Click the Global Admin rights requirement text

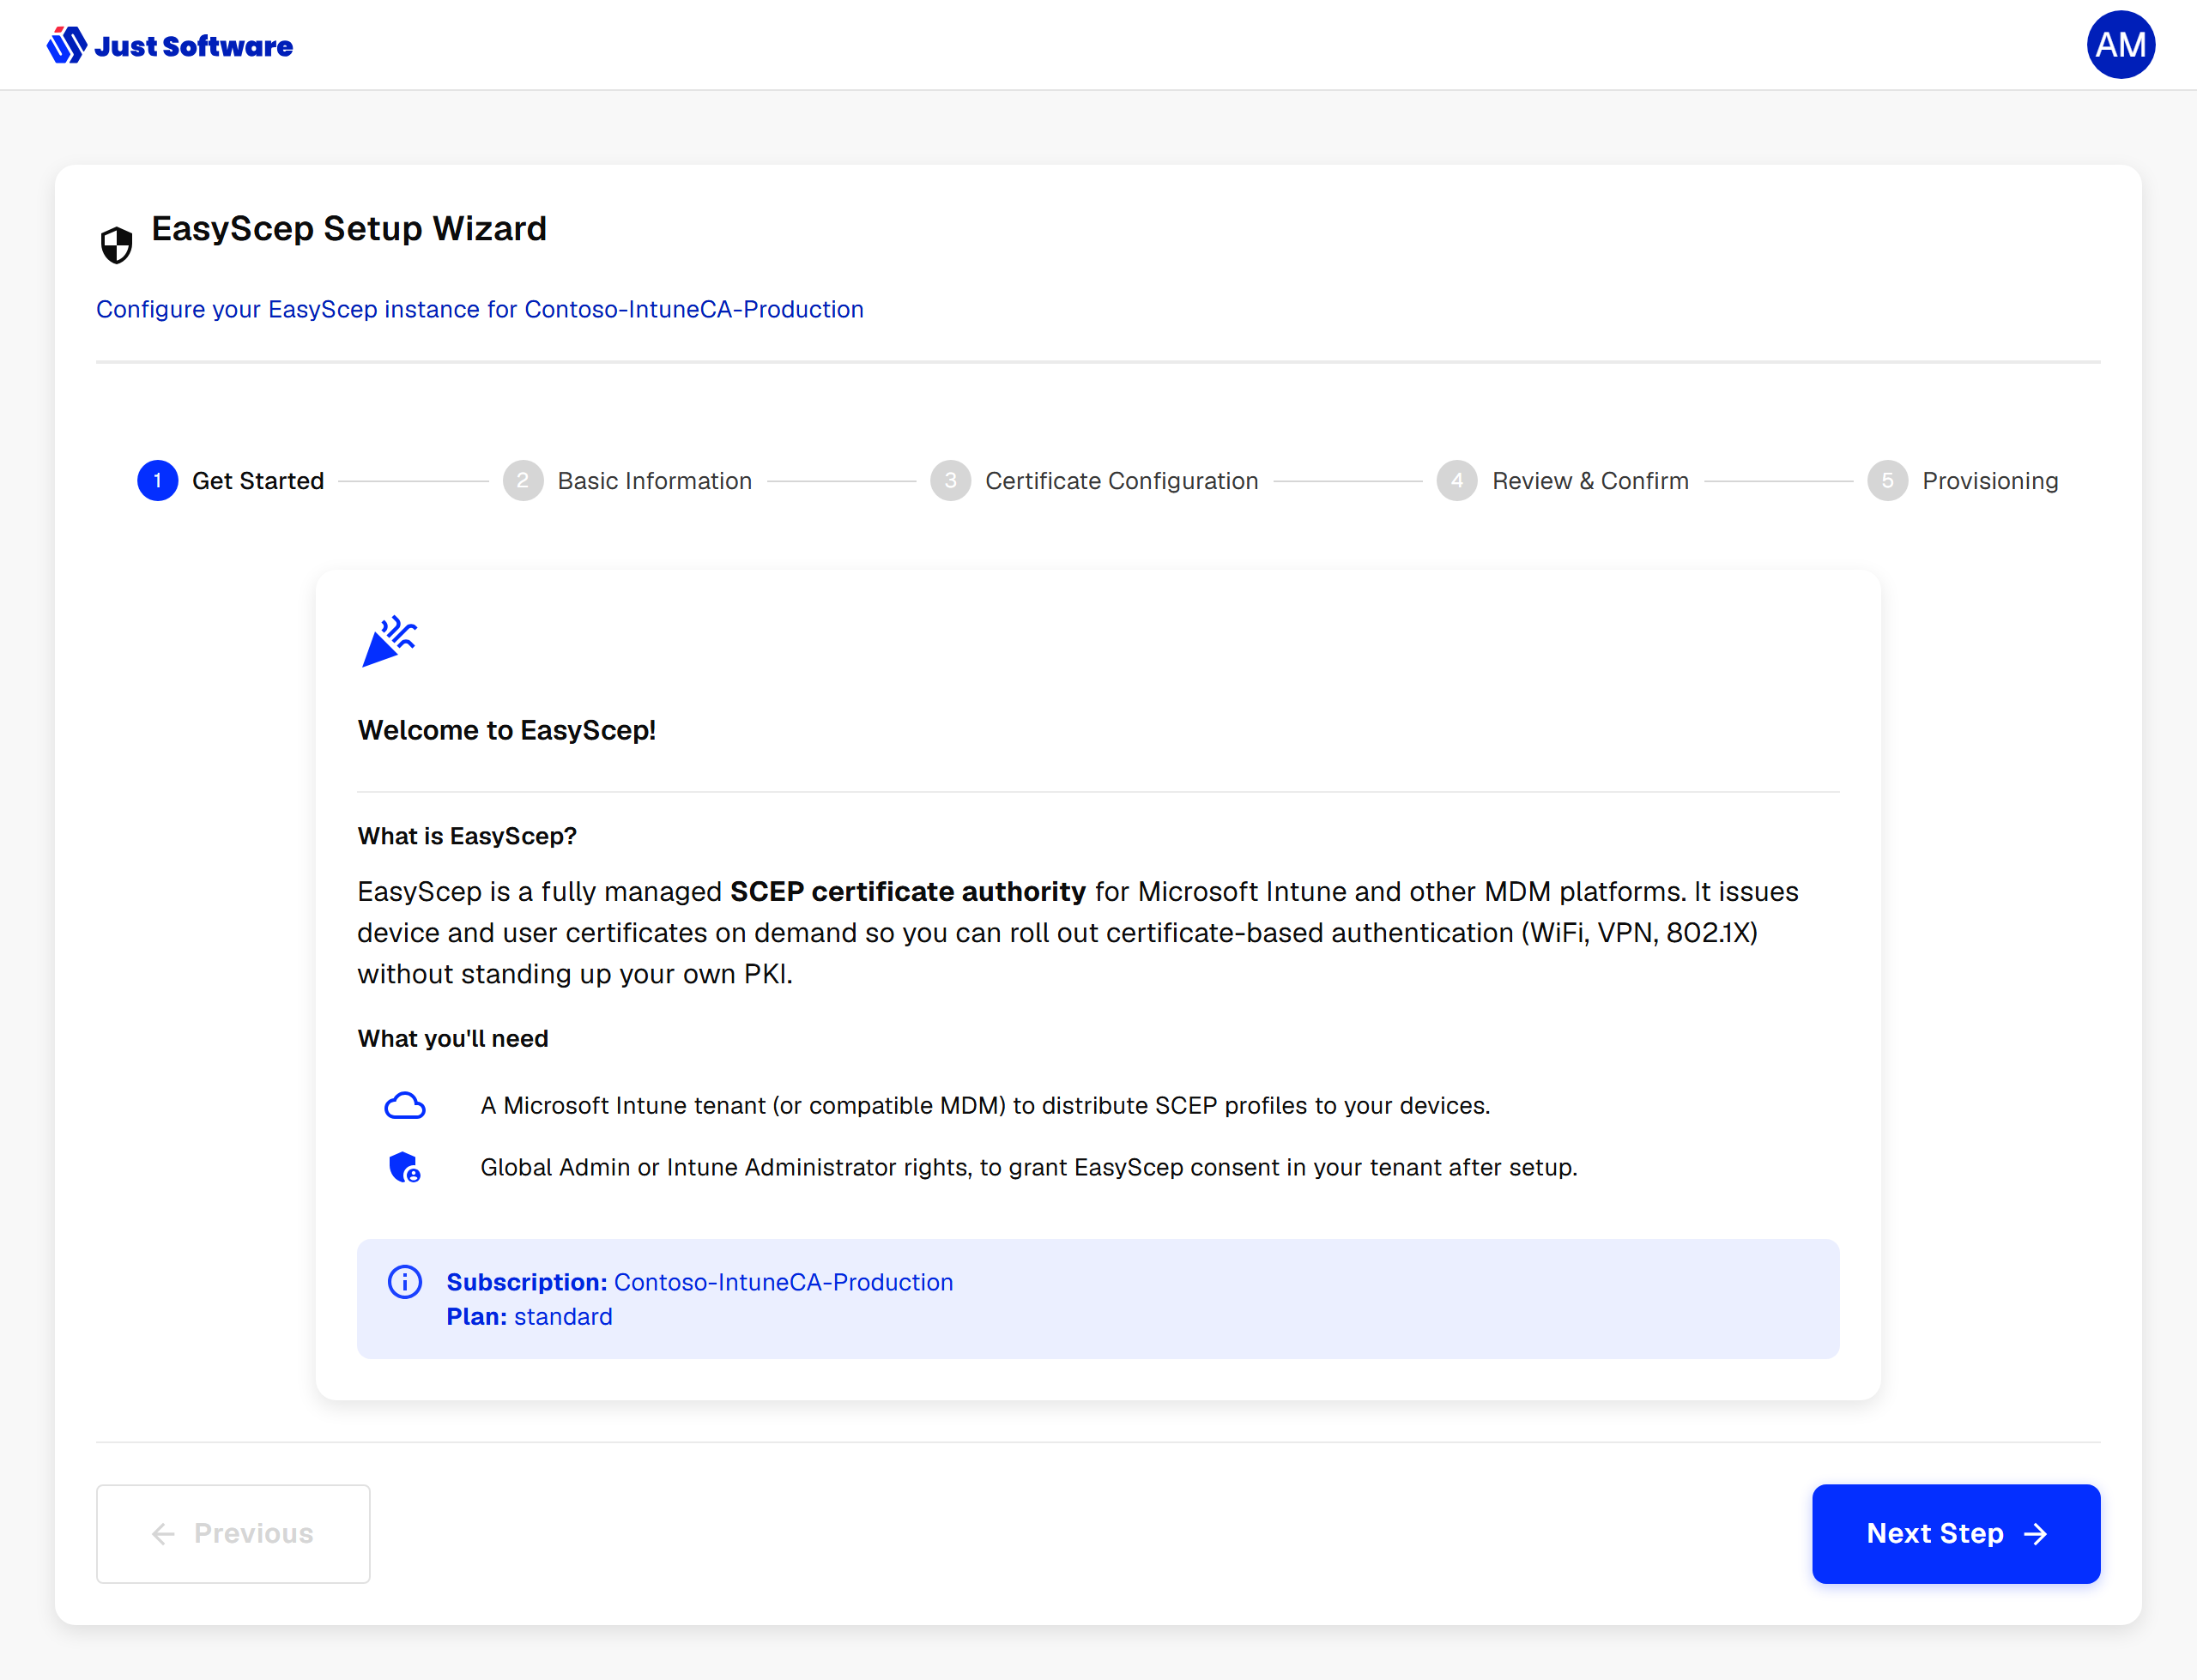tap(1029, 1167)
